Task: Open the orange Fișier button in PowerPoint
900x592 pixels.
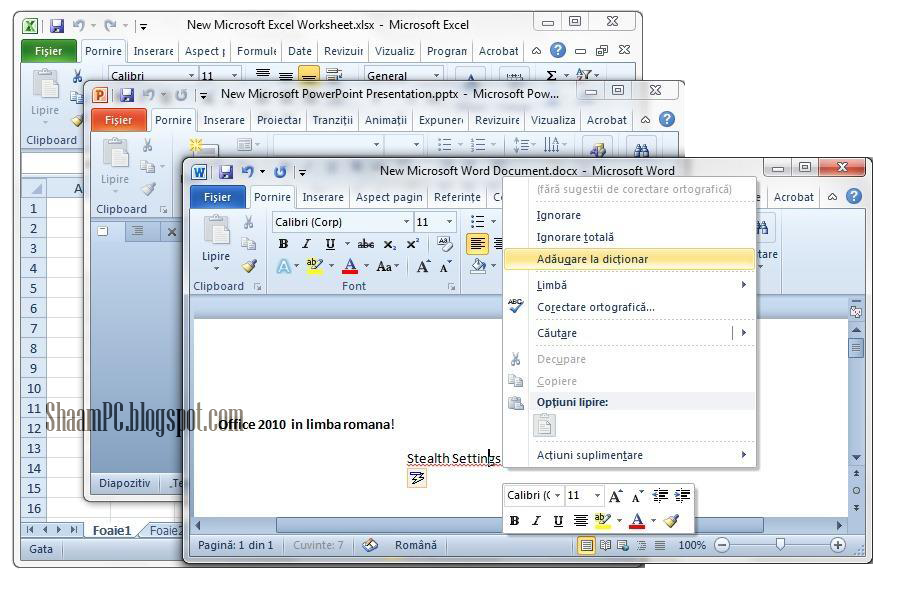Action: pos(118,120)
